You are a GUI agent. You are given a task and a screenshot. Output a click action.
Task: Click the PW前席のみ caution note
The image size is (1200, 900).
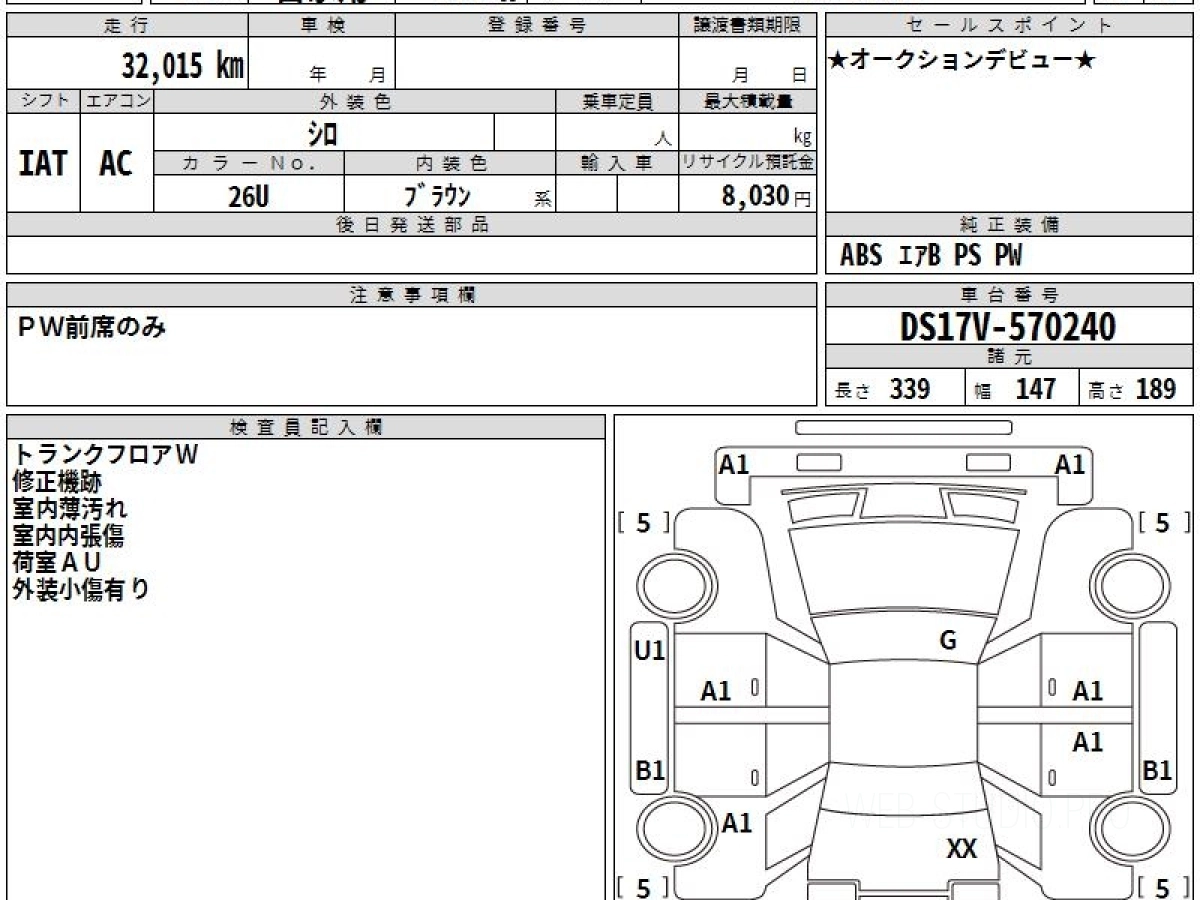91,327
